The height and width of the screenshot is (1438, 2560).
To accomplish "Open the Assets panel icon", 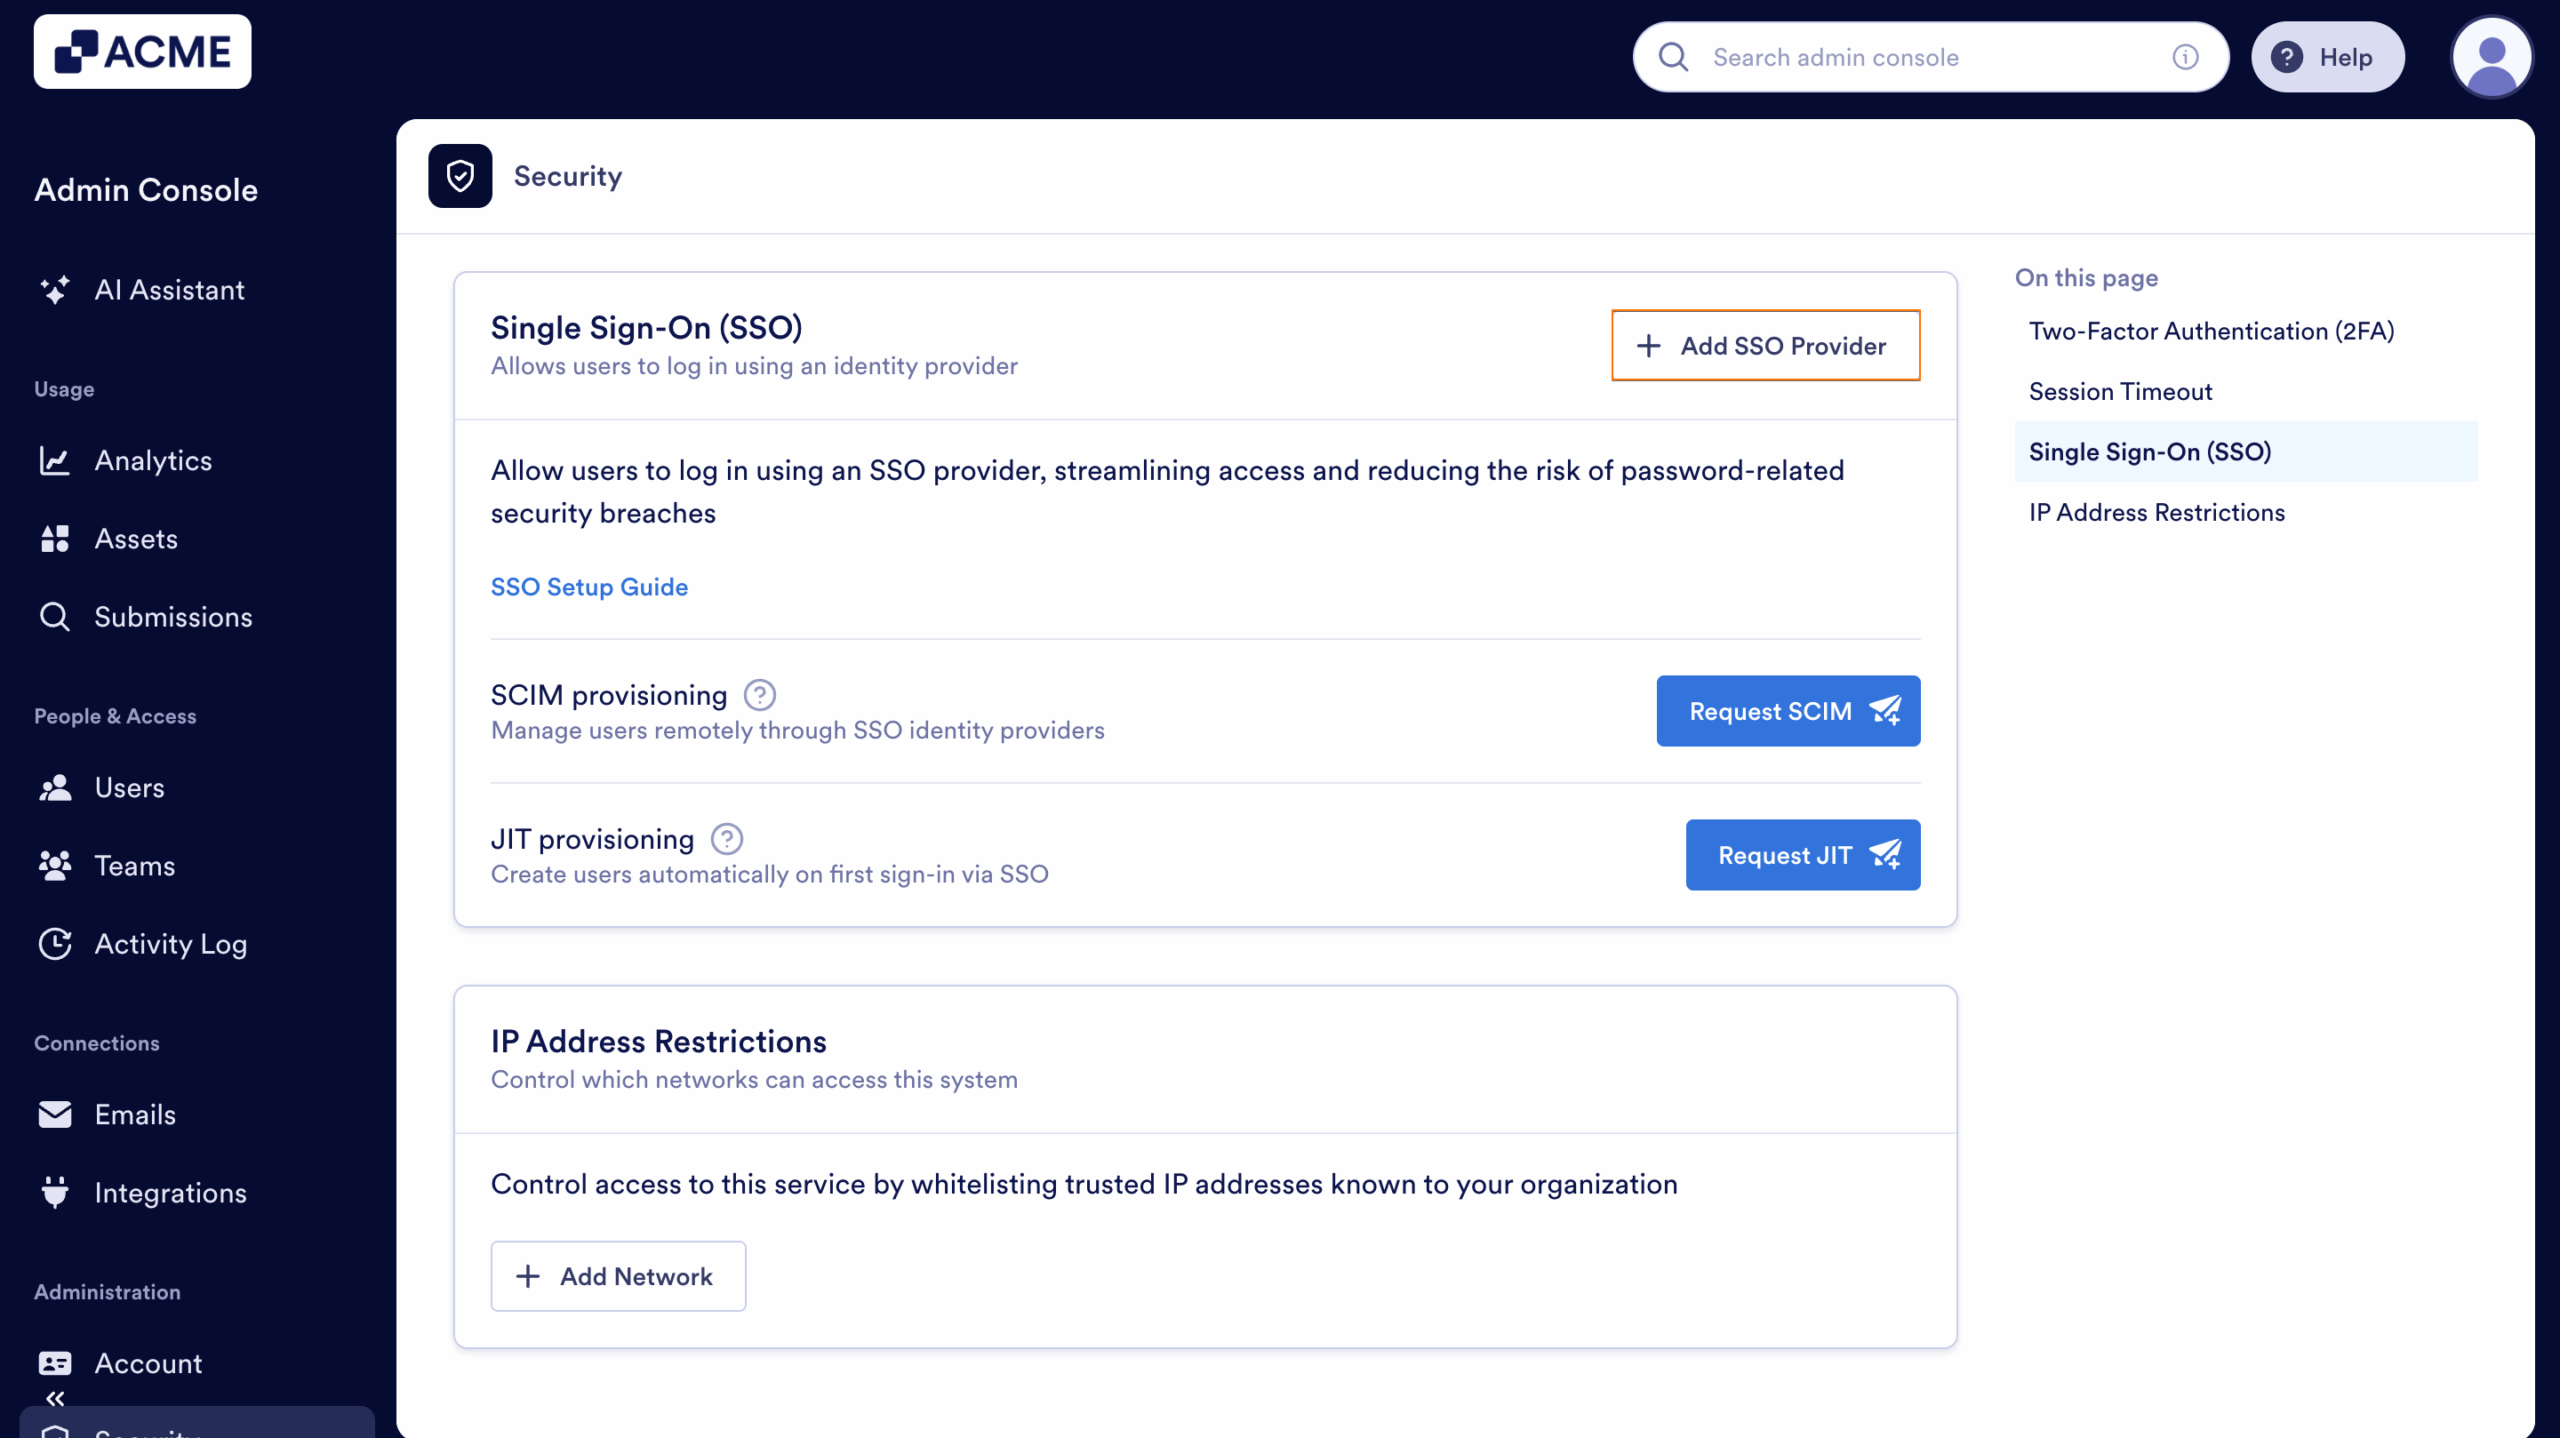I will point(56,538).
